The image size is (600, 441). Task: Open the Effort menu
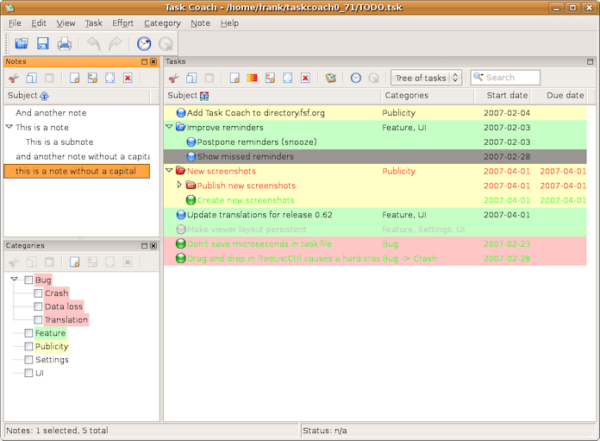pos(125,22)
